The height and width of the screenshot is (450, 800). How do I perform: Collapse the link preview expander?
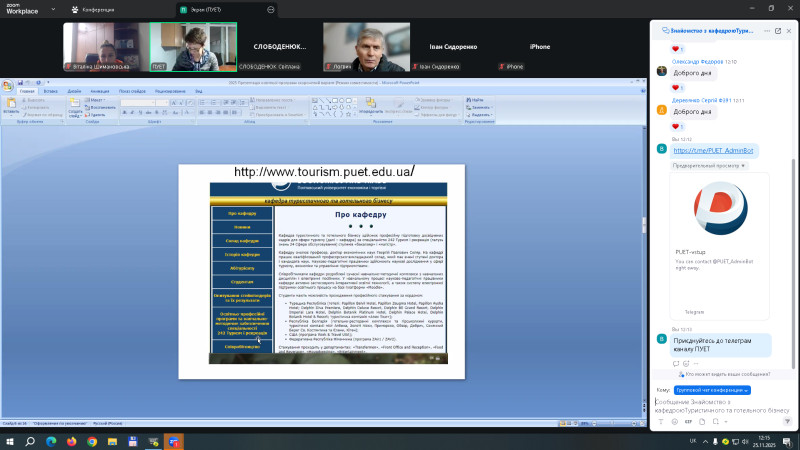[742, 165]
